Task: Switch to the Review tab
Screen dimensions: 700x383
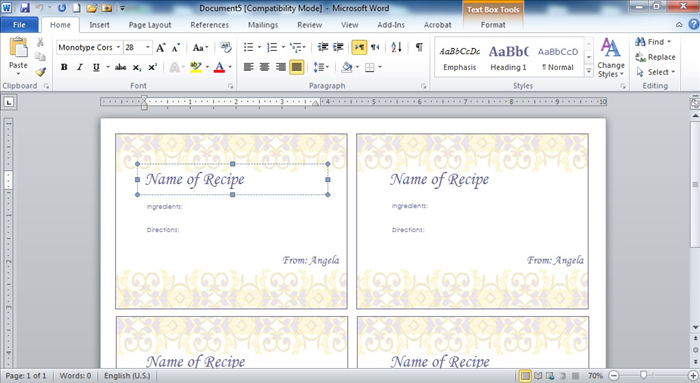Action: pos(309,25)
